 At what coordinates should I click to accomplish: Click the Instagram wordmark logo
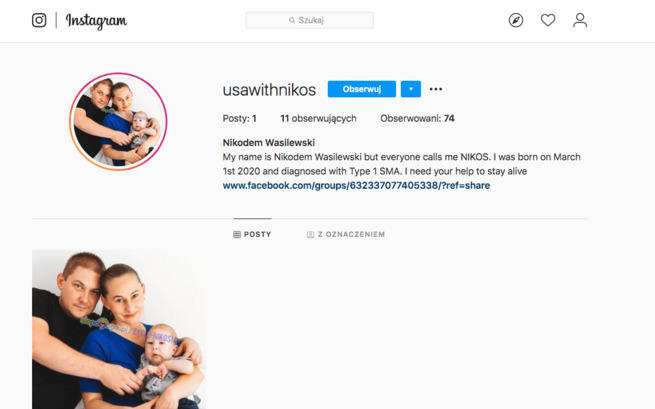pyautogui.click(x=96, y=21)
